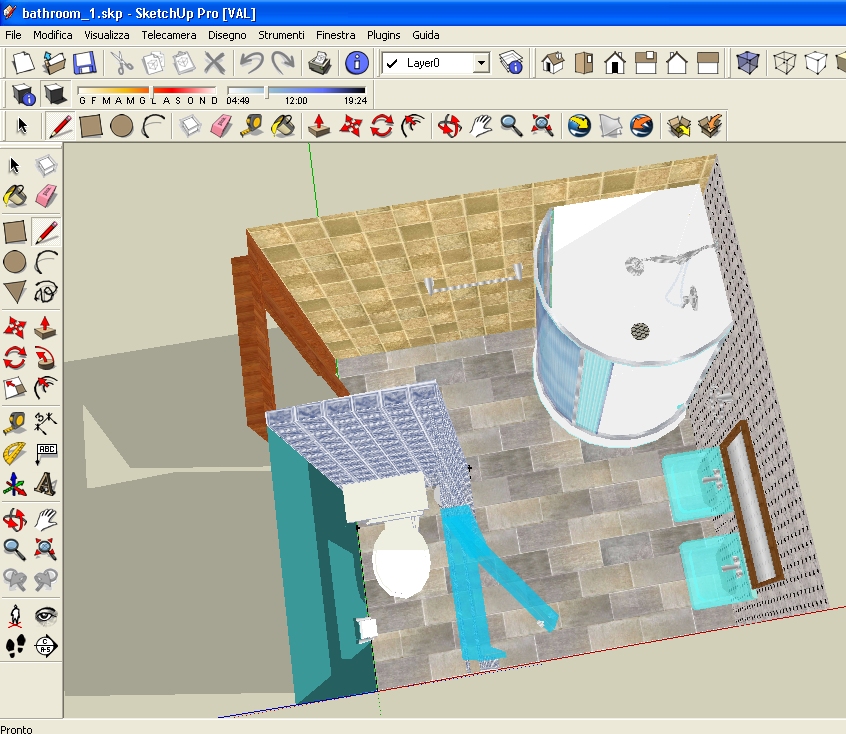Click the Open file folder icon

(x=54, y=63)
